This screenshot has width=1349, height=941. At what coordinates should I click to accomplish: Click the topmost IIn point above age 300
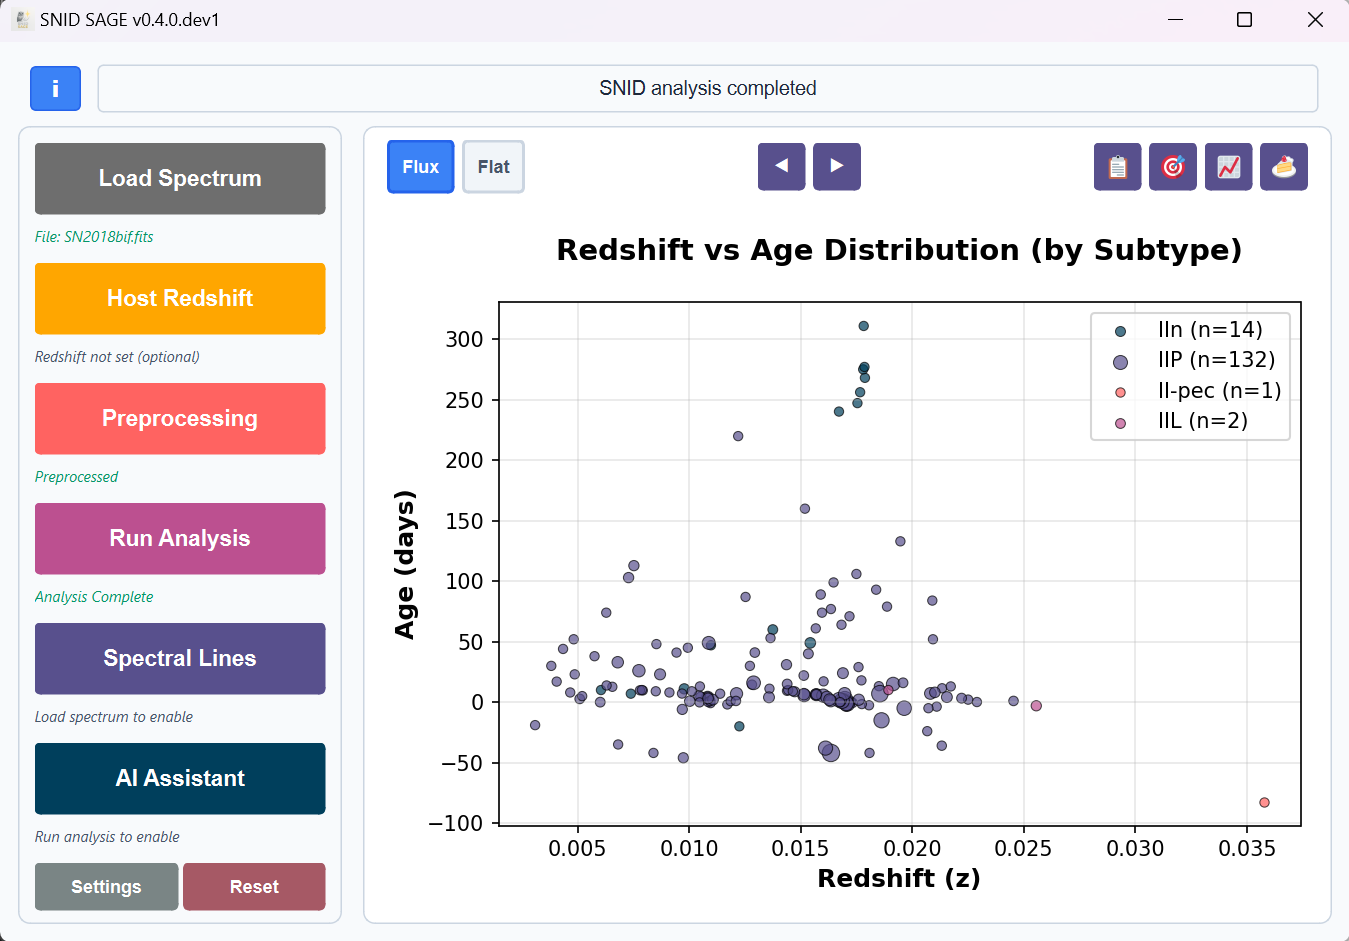[x=864, y=326]
